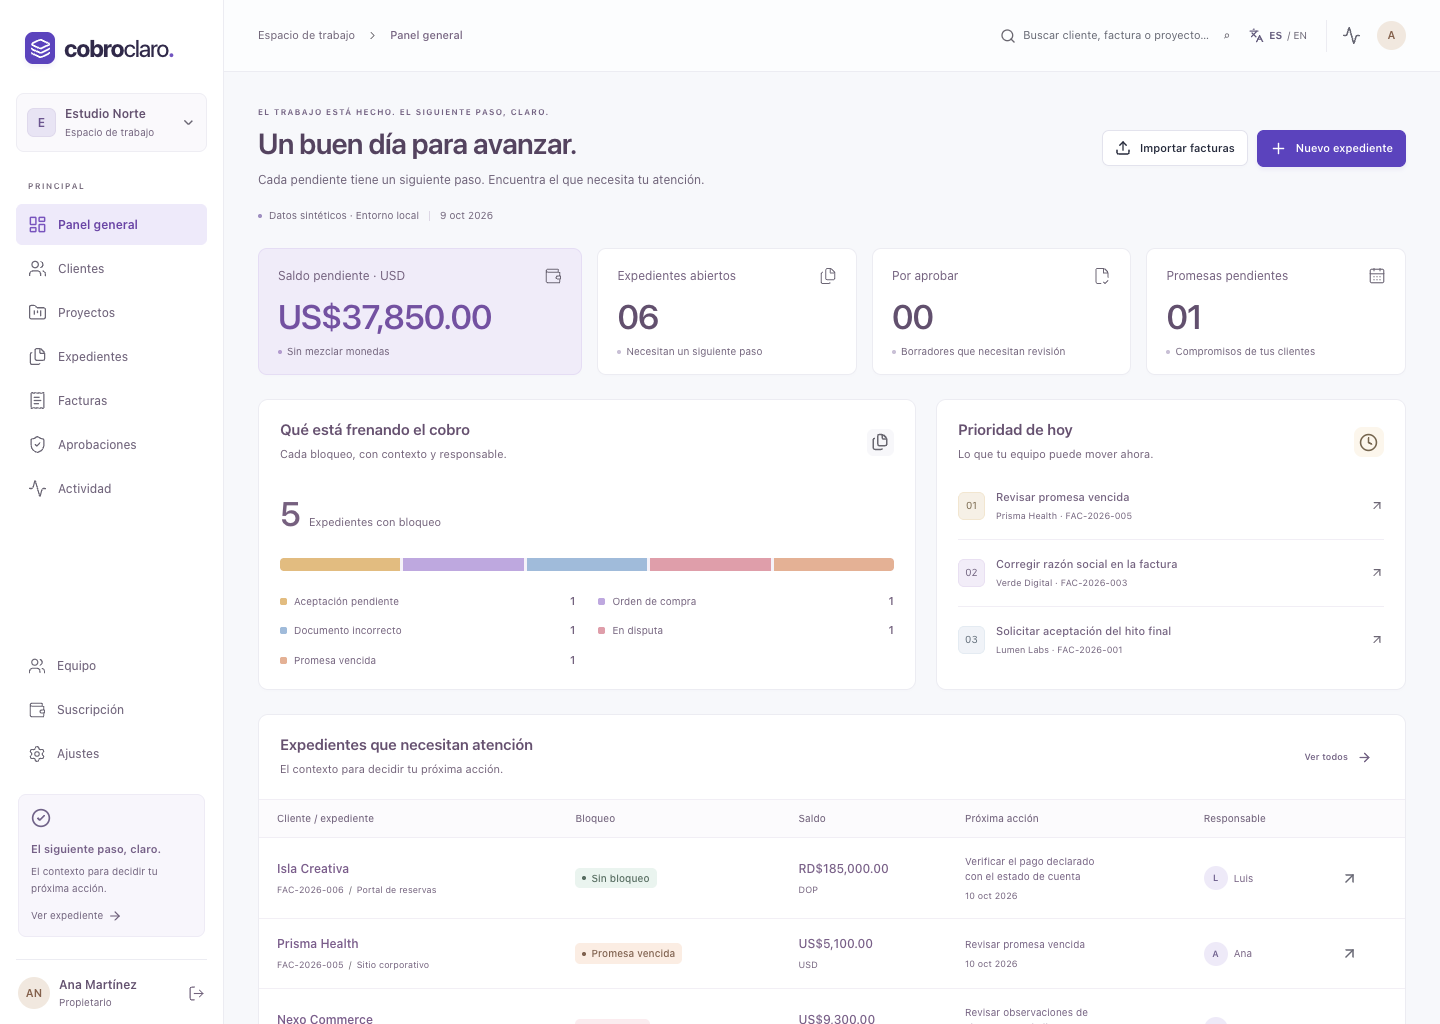Open Facturas section
Screen dimensions: 1440x1024
(111, 401)
